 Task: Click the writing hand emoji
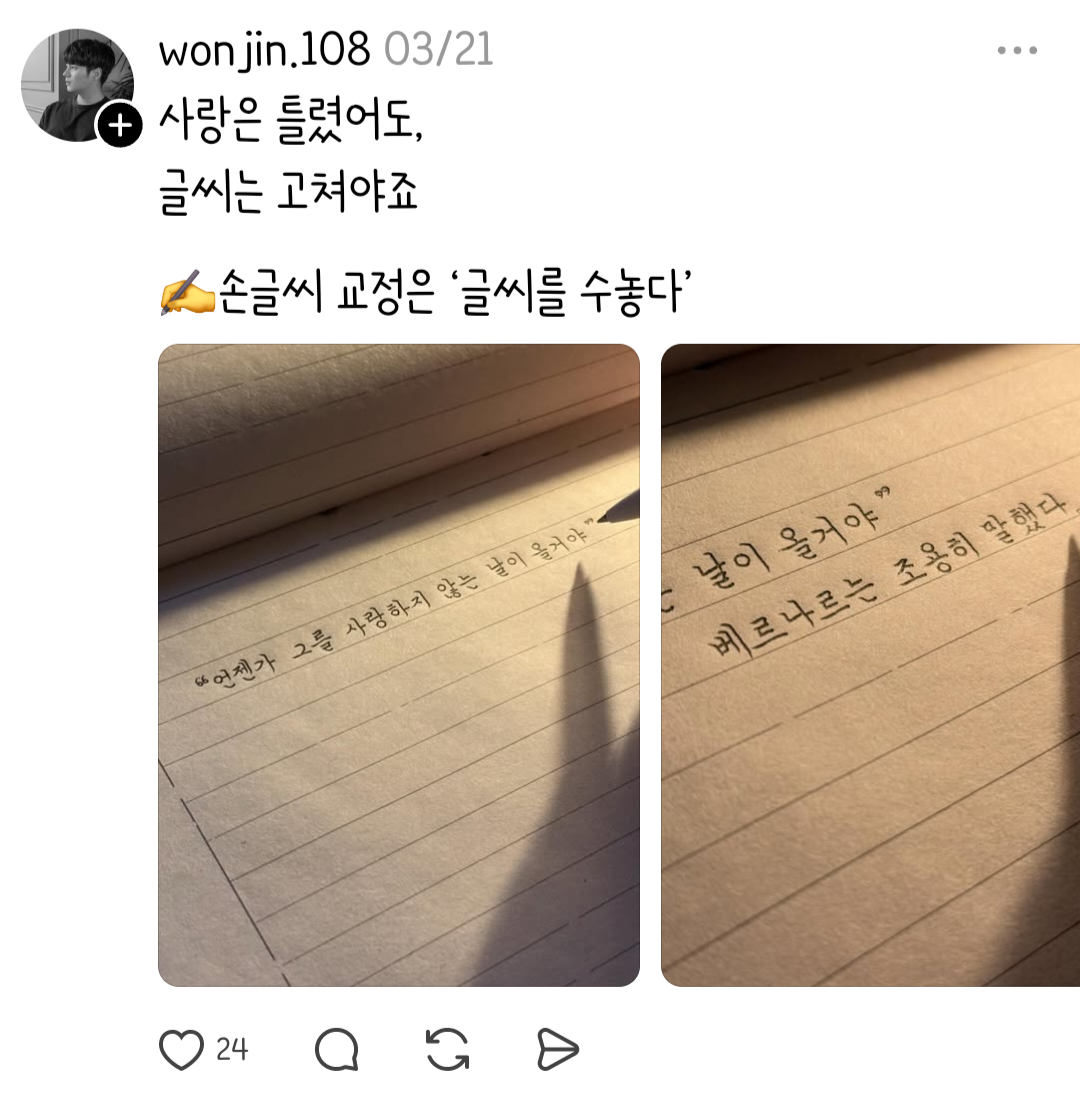(187, 292)
